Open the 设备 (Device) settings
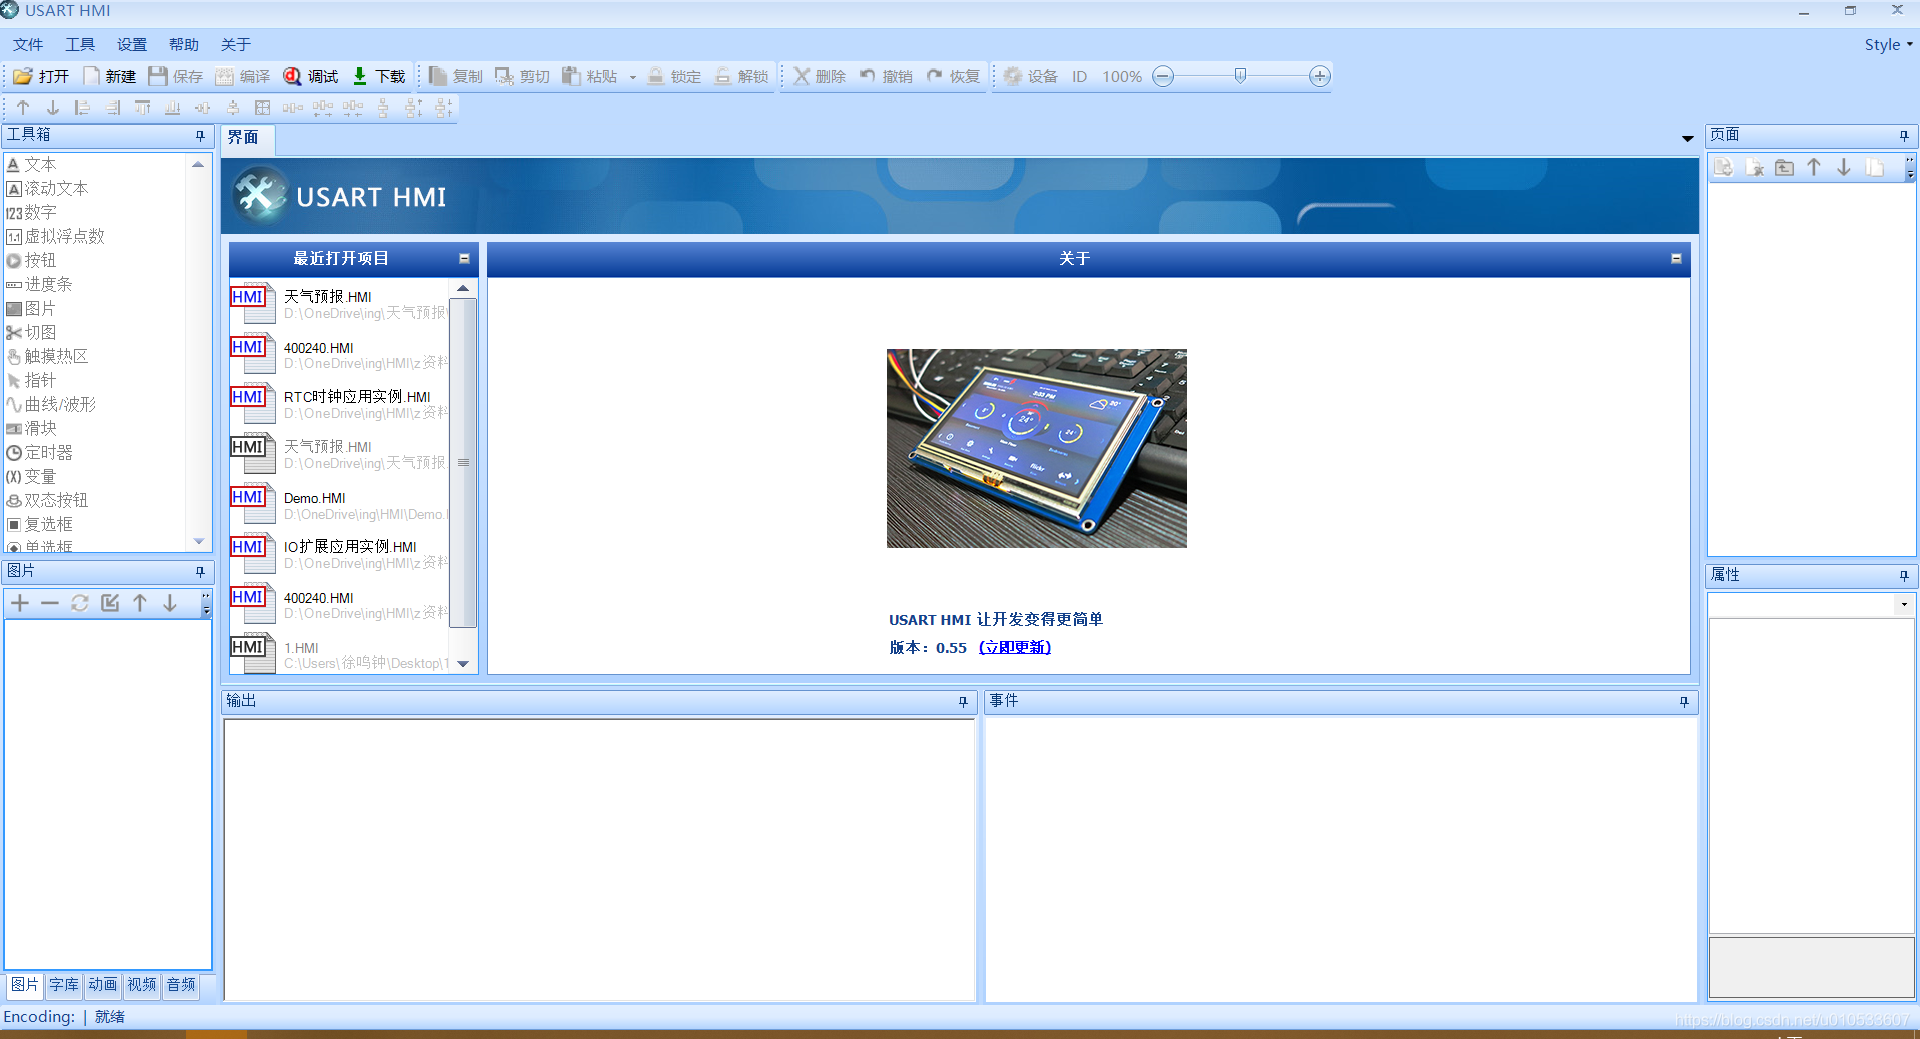Image resolution: width=1920 pixels, height=1039 pixels. coord(1031,76)
